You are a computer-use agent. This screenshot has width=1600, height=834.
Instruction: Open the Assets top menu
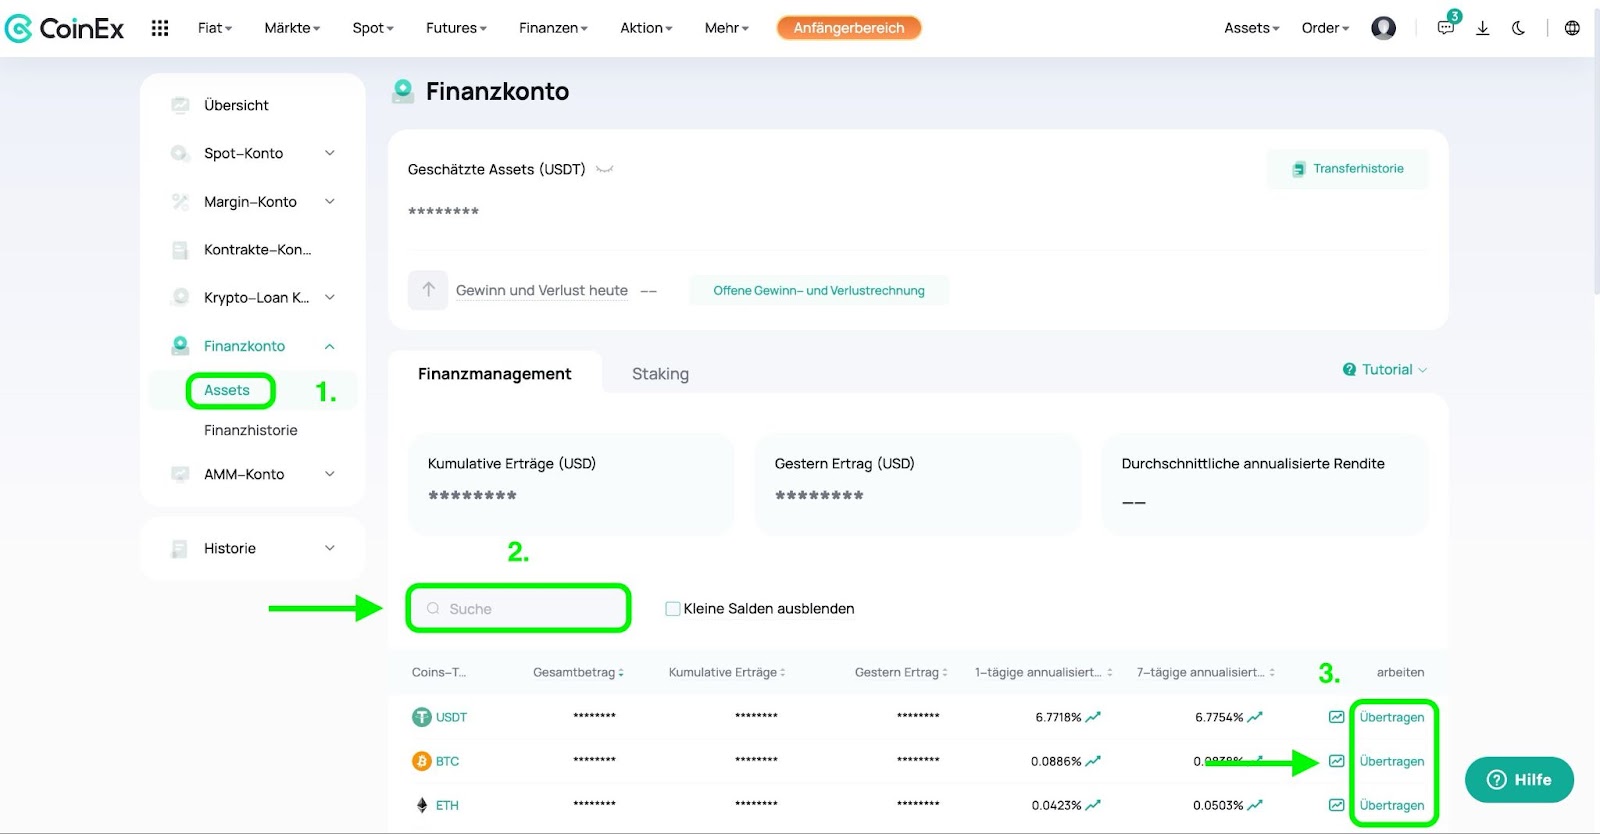click(x=1251, y=28)
